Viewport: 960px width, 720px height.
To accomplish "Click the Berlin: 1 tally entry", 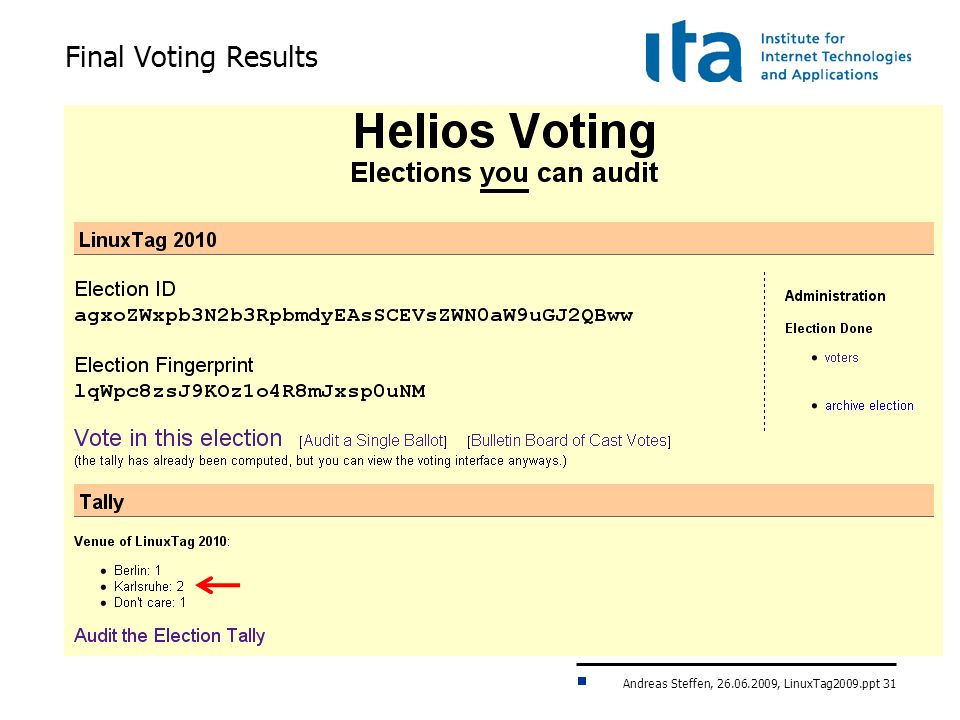I will (137, 571).
